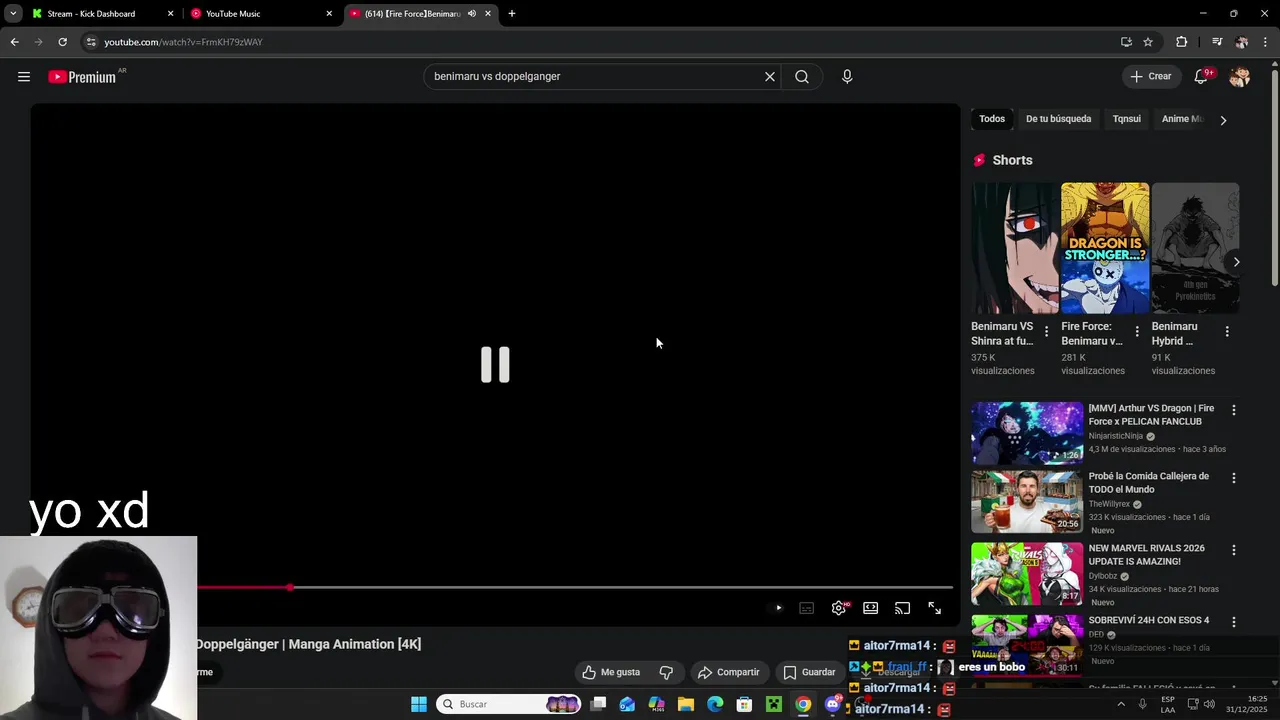Image resolution: width=1280 pixels, height=720 pixels.
Task: Cast video to a TV
Action: tap(902, 608)
